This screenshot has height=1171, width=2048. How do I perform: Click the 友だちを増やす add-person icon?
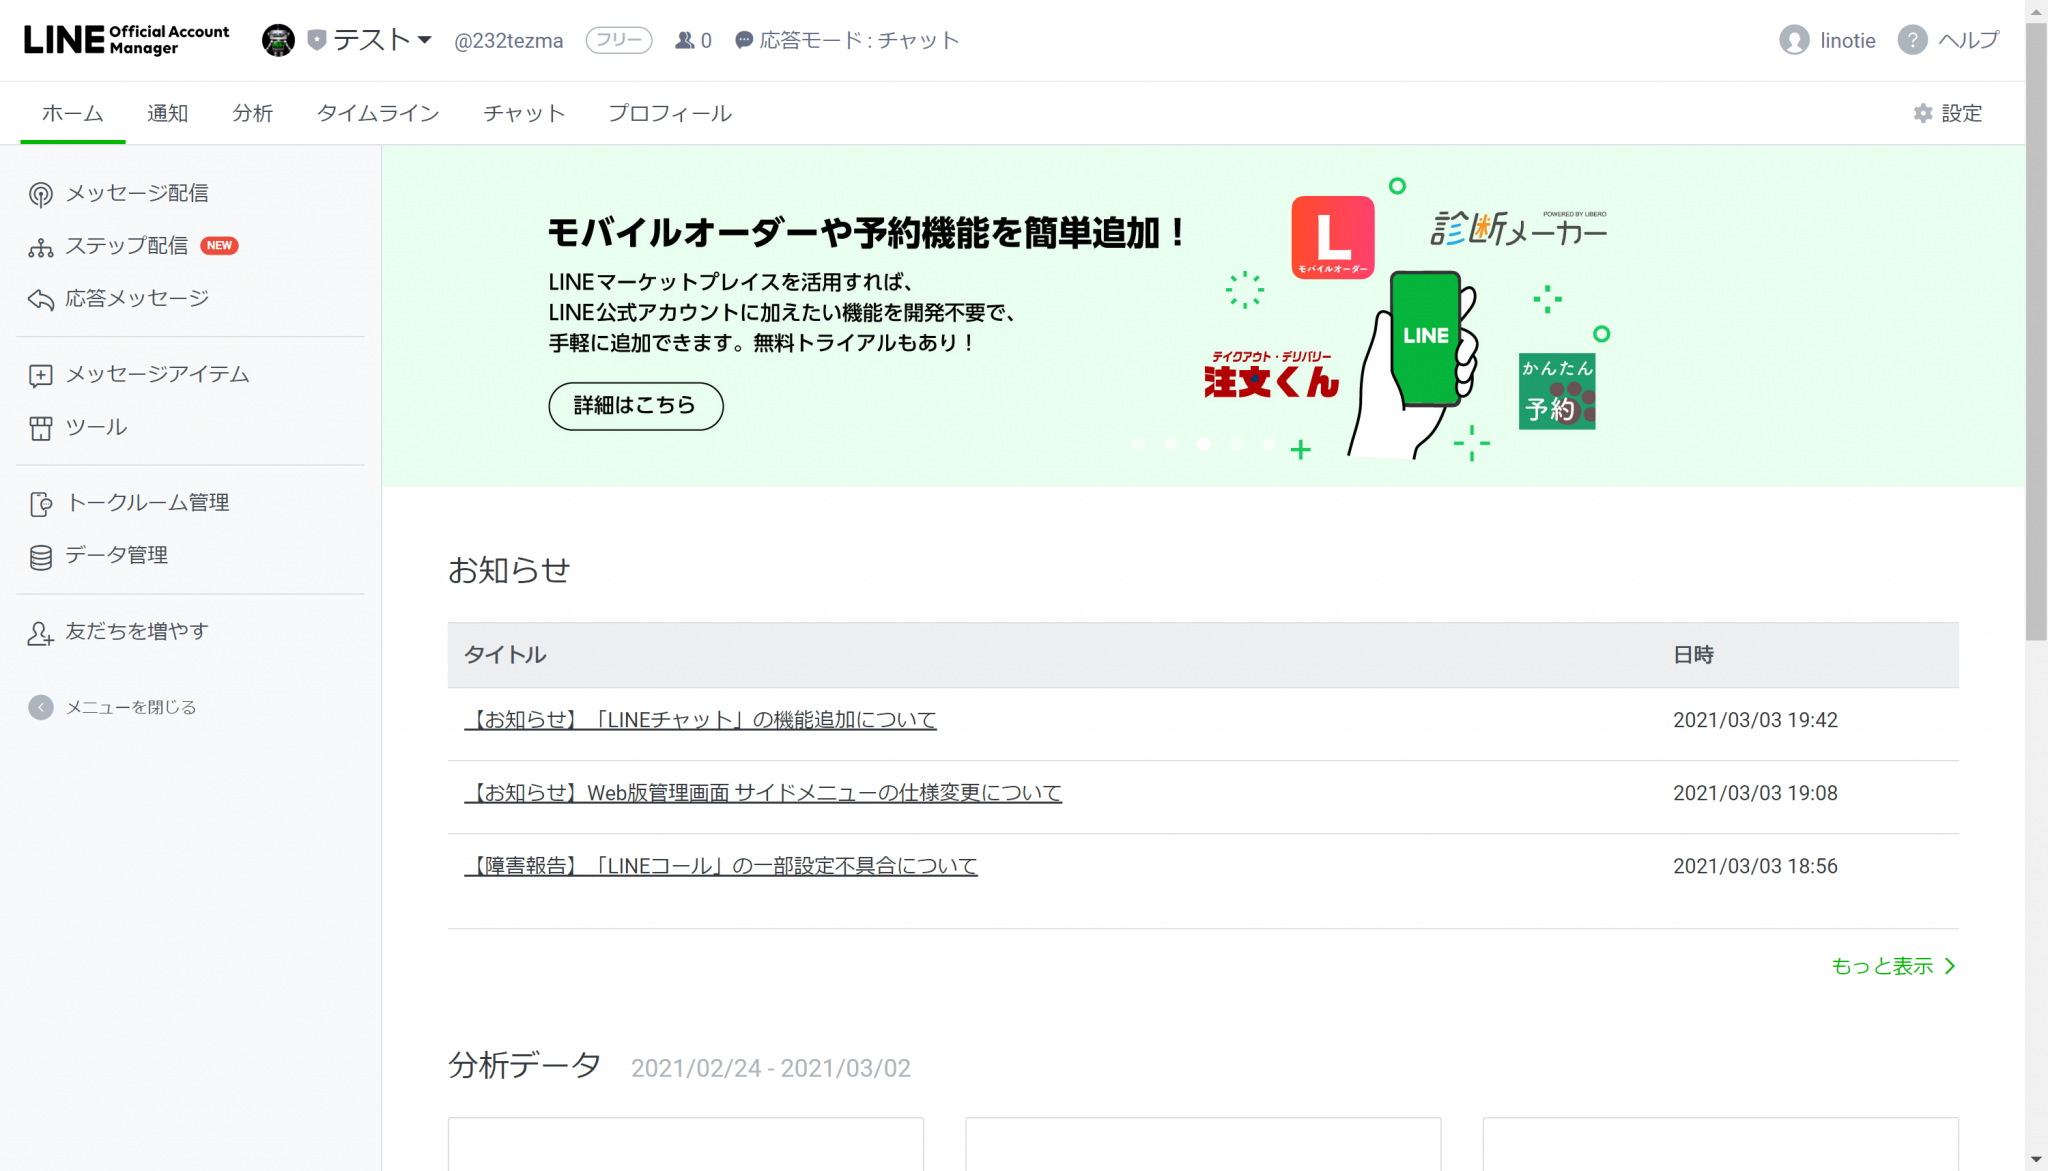(40, 633)
